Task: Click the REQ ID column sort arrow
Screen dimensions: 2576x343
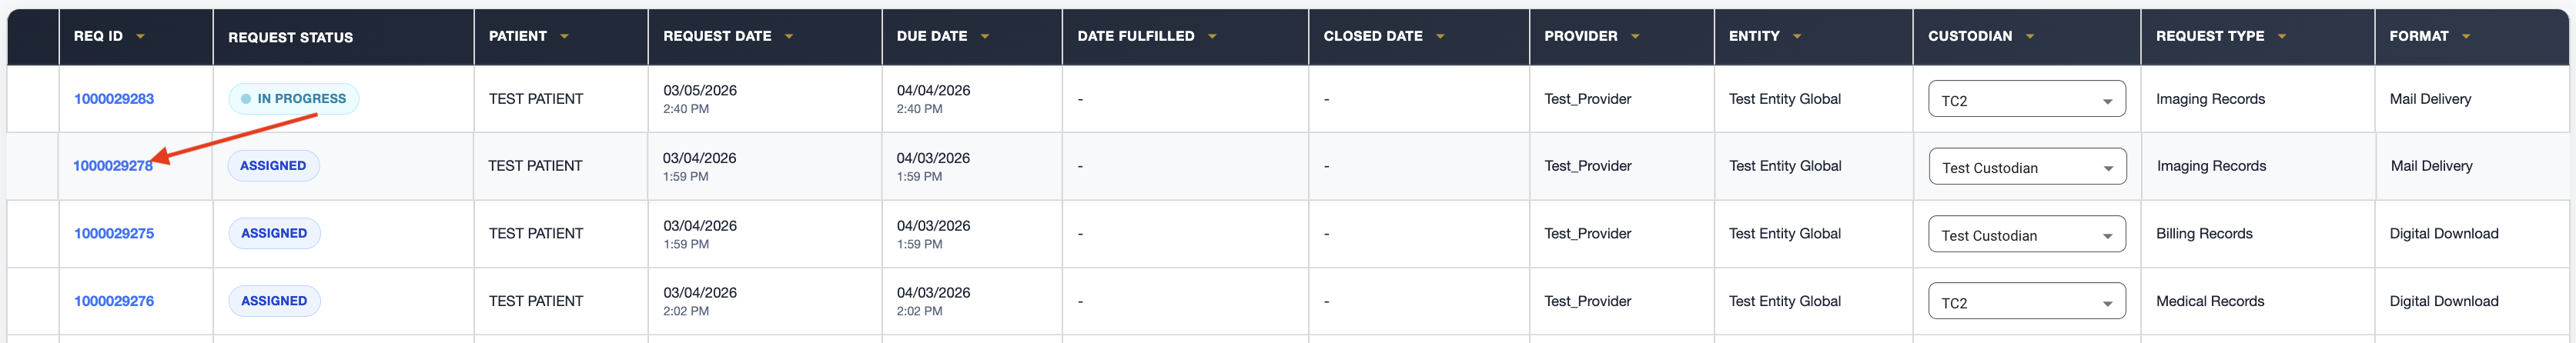Action: coord(140,37)
